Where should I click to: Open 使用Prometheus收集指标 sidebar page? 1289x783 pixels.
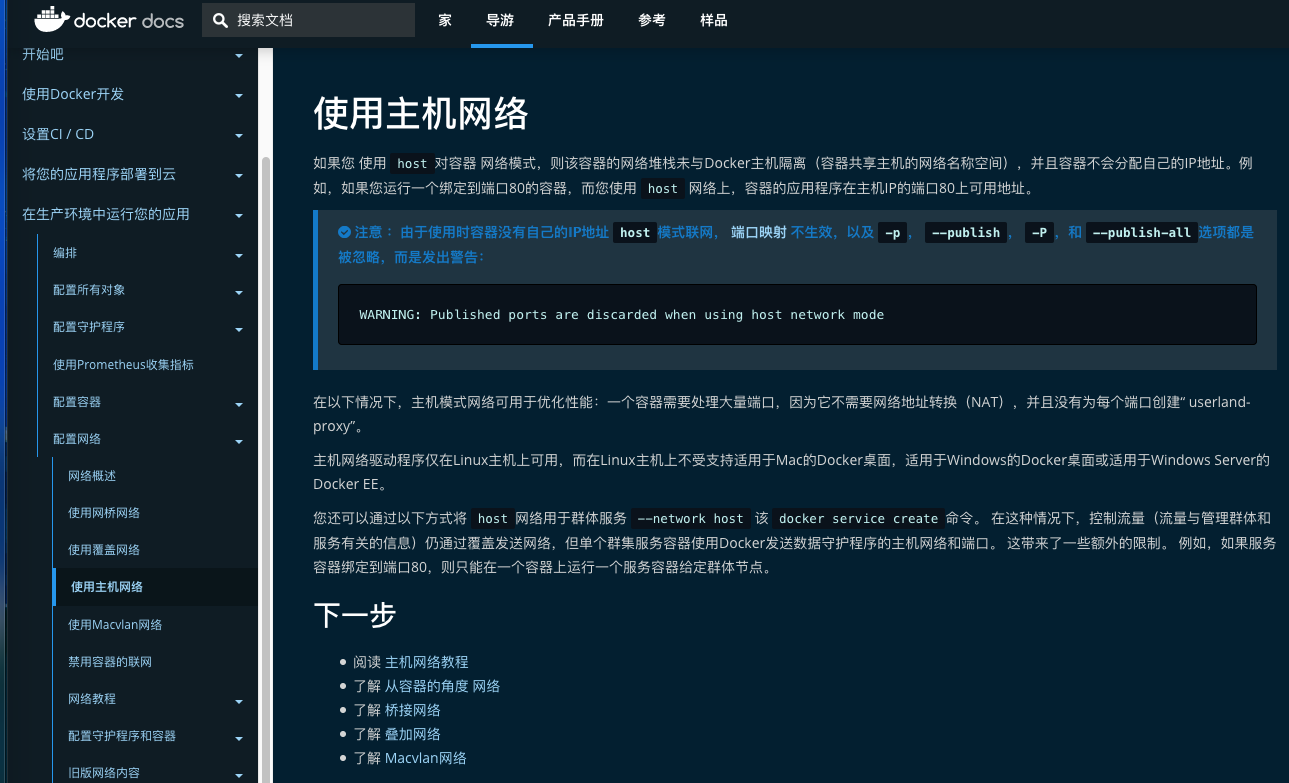click(123, 365)
